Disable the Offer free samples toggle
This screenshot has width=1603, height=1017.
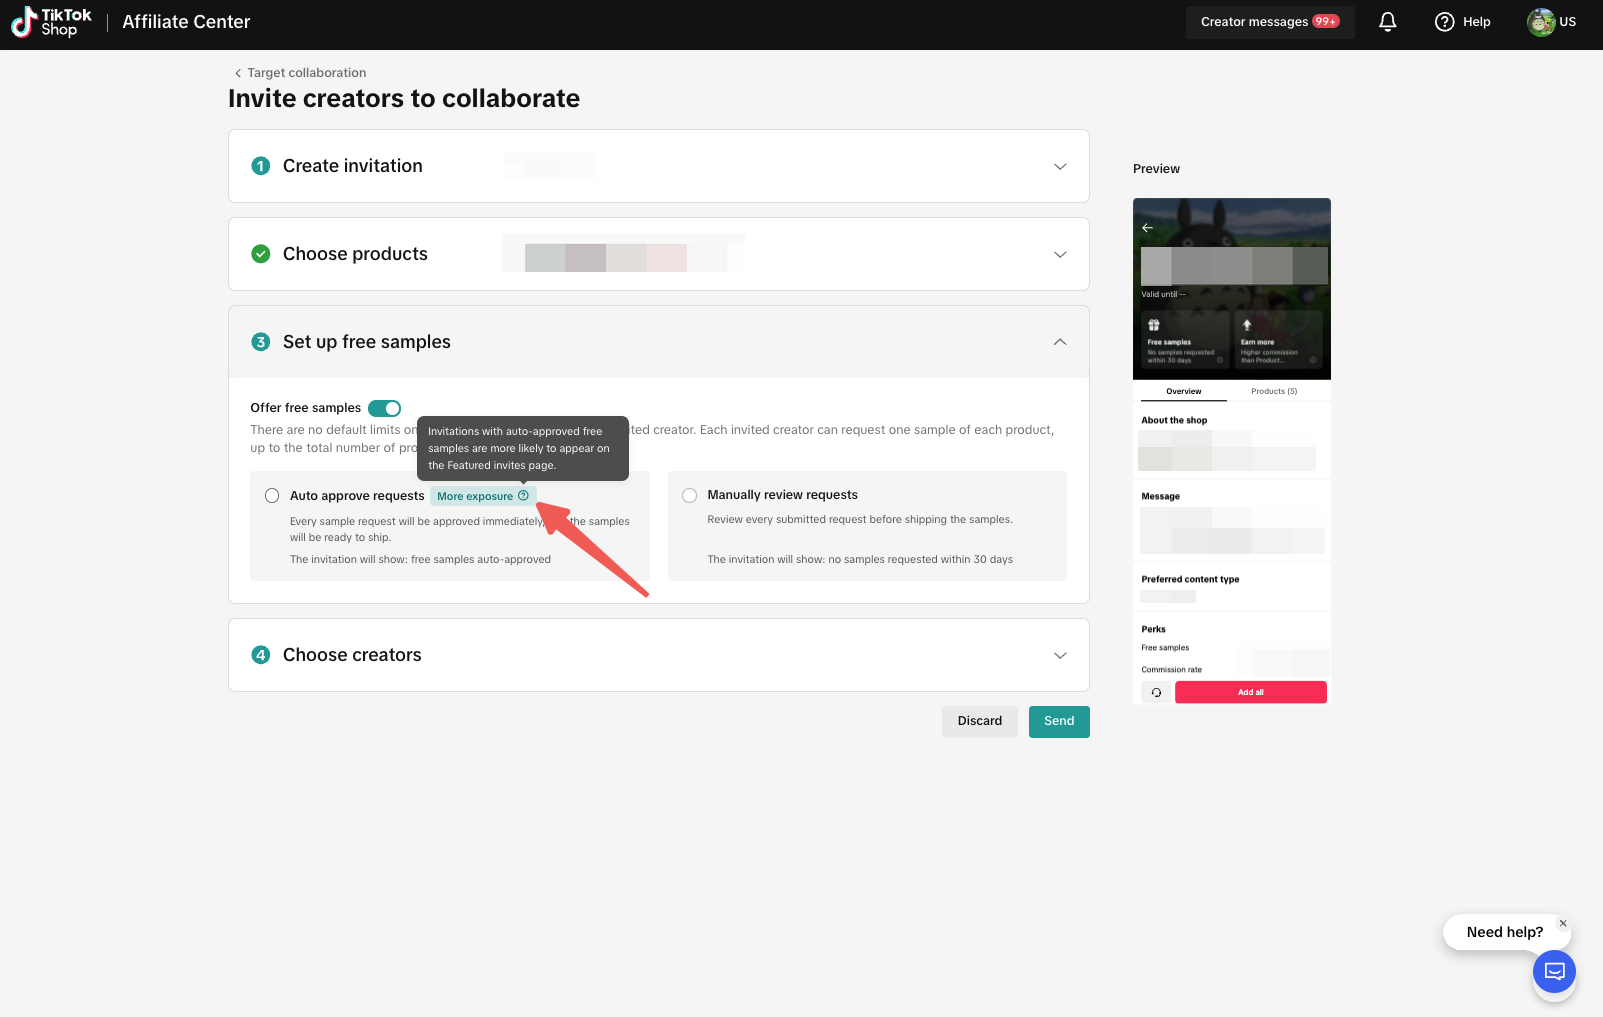pos(384,408)
